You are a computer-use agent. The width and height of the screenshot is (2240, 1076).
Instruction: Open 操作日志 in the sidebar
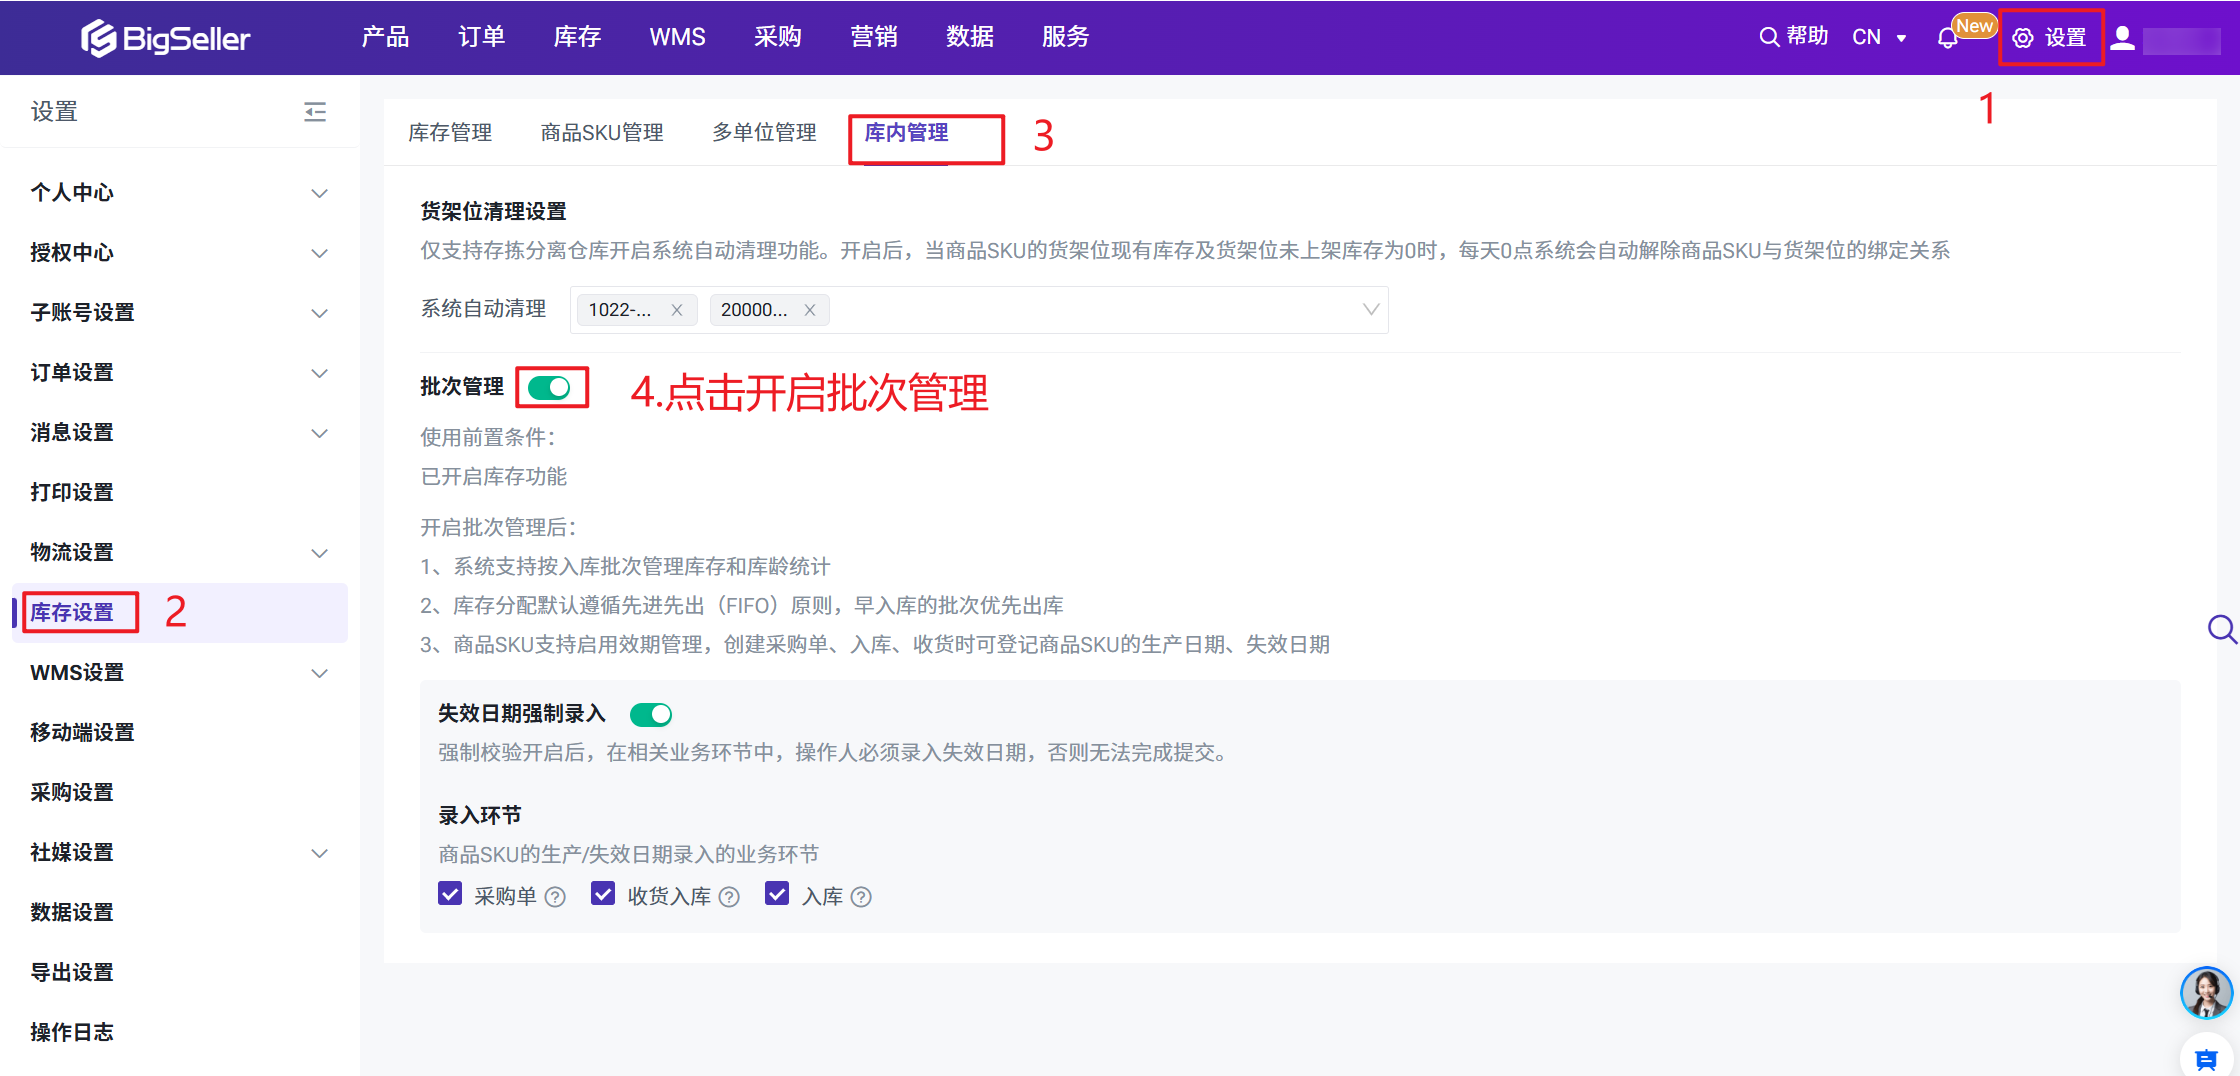72,1032
